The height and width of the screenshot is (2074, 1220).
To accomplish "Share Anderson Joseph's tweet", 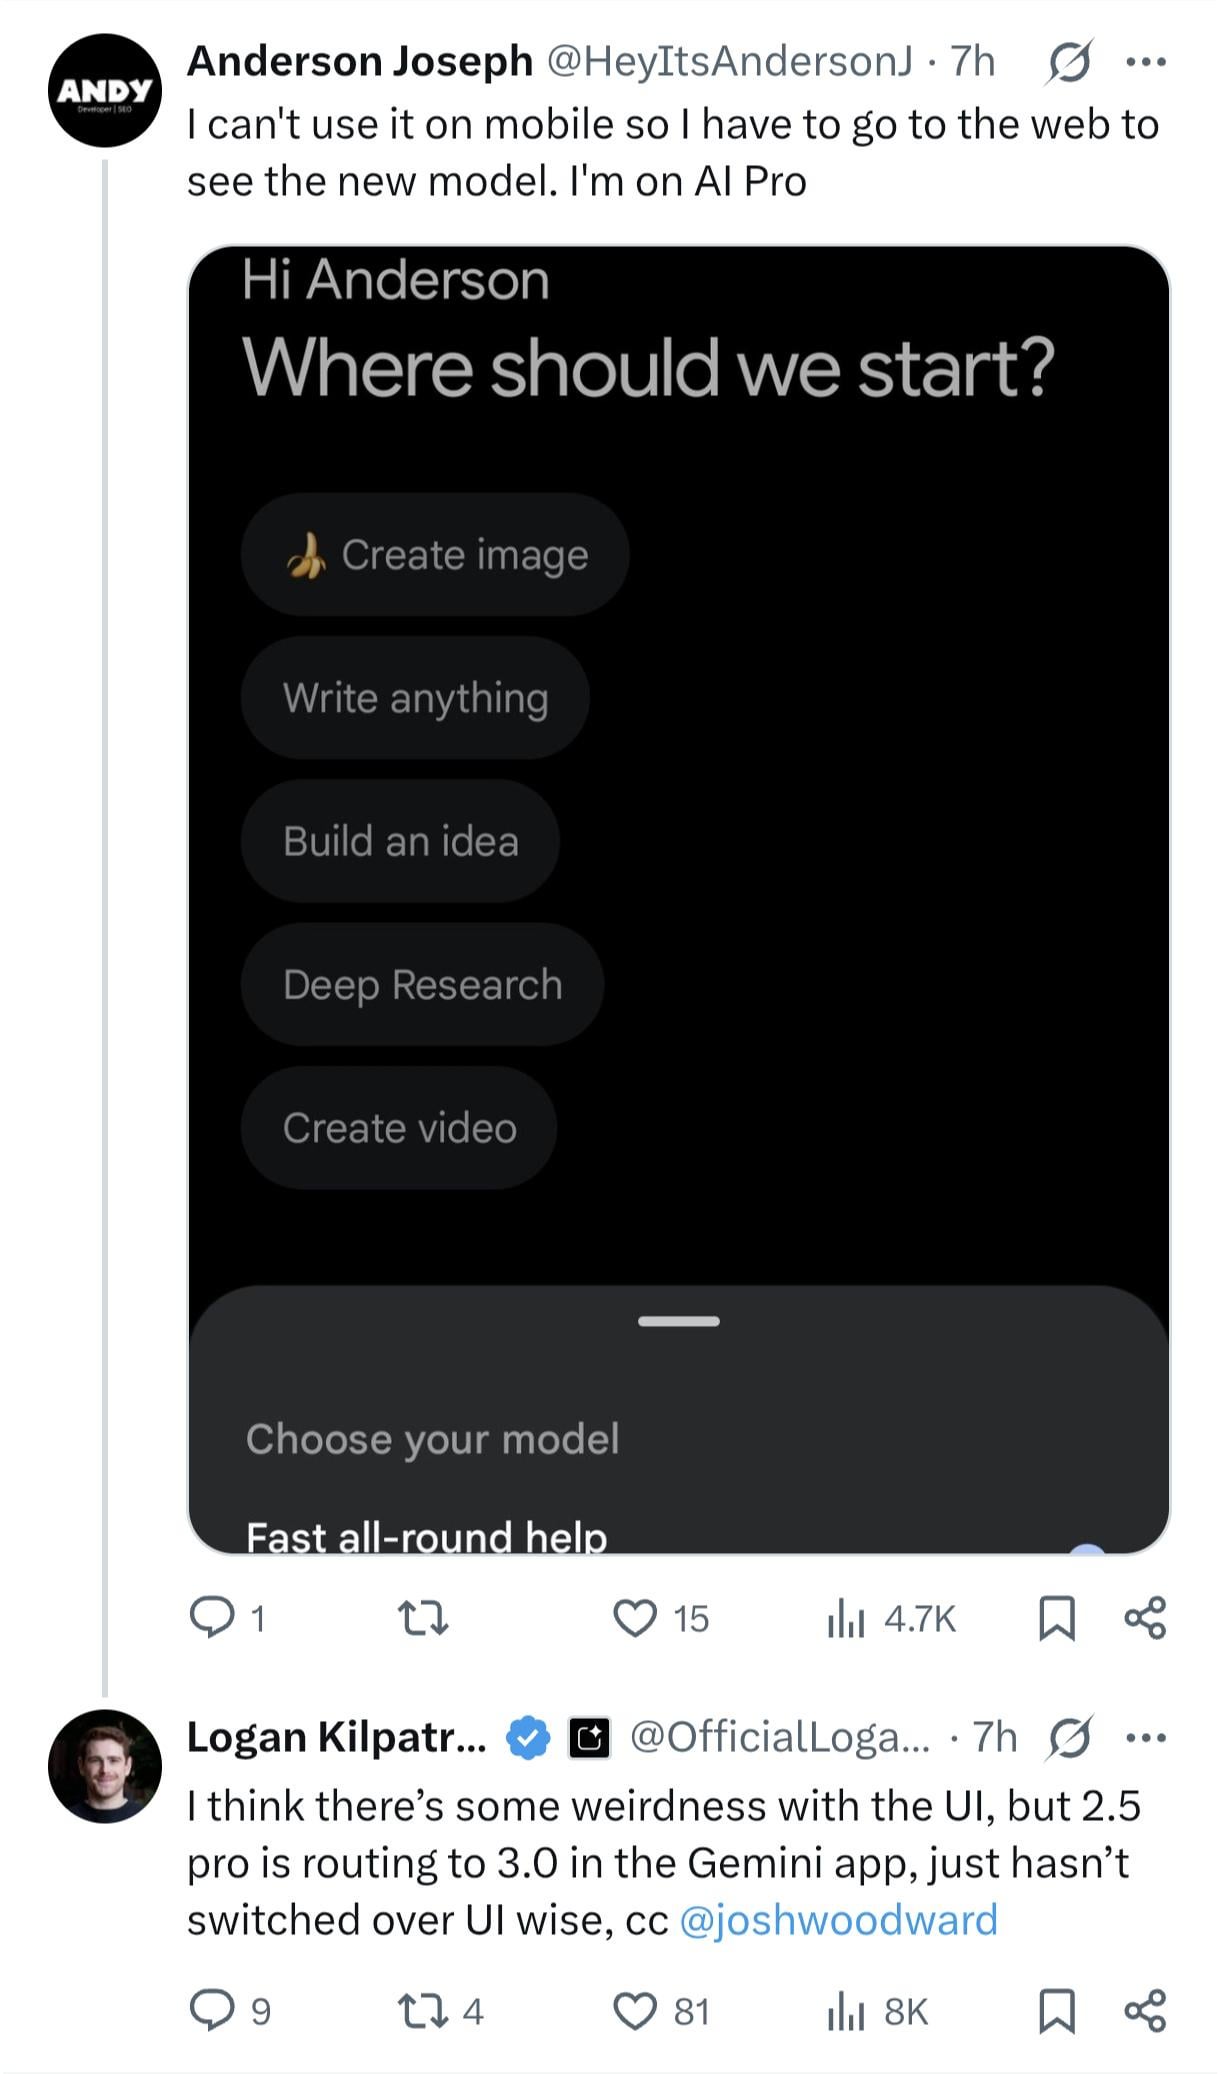I will [1145, 1617].
